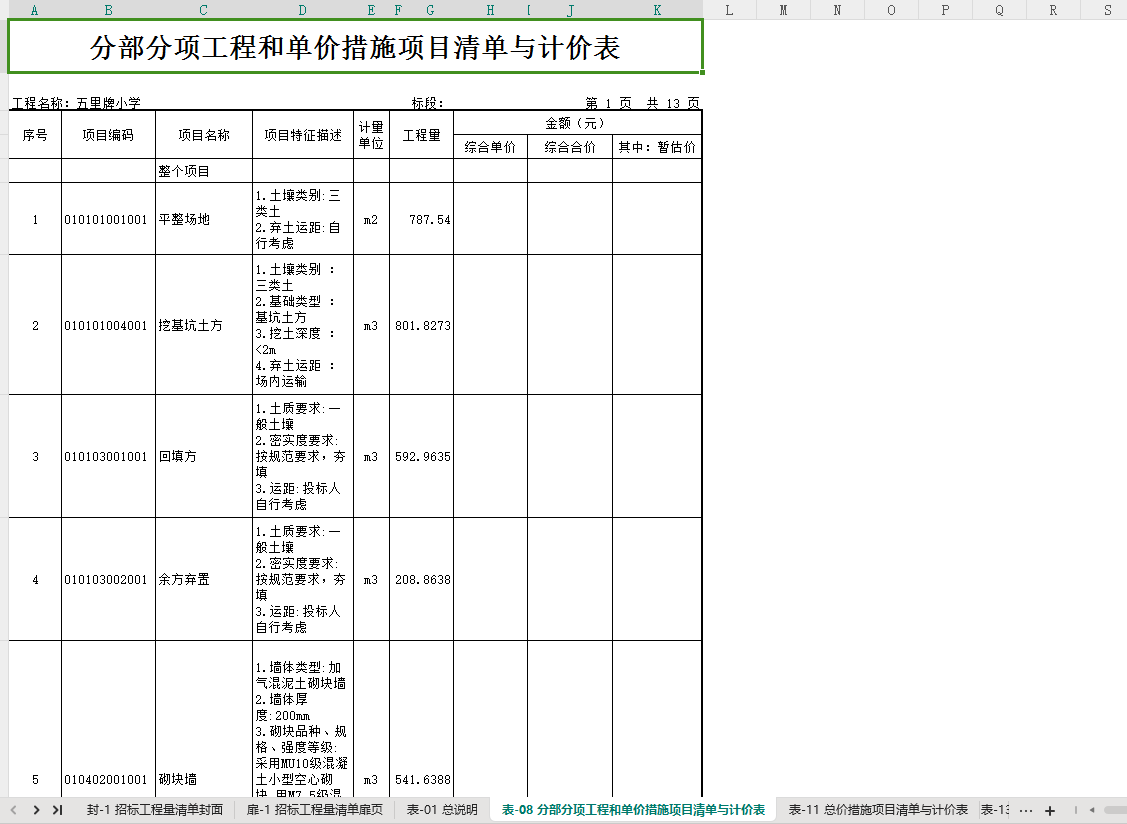Image resolution: width=1127 pixels, height=824 pixels.
Task: Select the 项目特征描述 header cell
Action: (x=303, y=135)
